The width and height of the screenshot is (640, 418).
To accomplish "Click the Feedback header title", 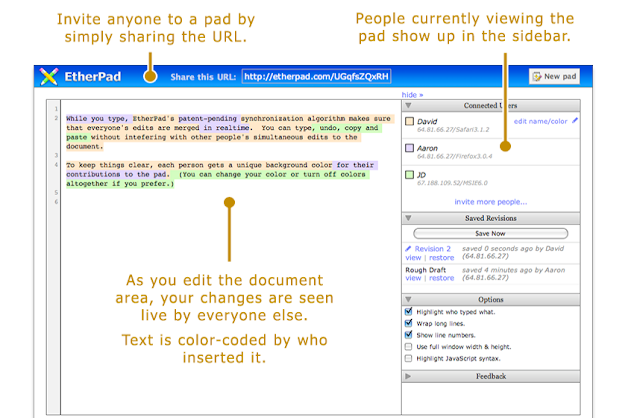I will click(x=491, y=376).
